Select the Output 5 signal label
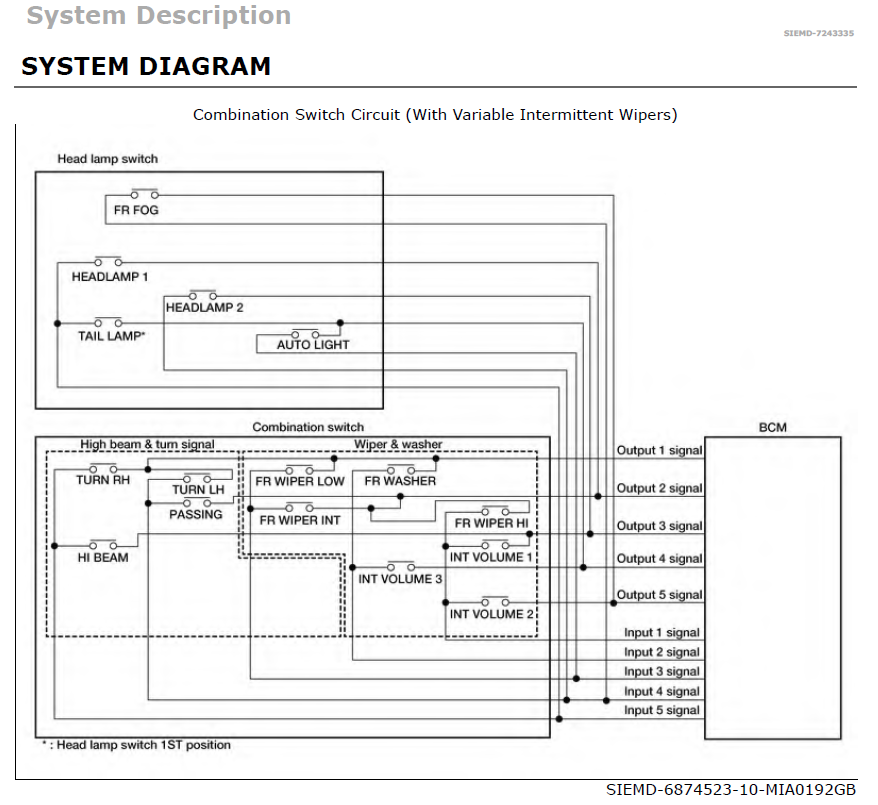The height and width of the screenshot is (805, 878). tap(659, 595)
